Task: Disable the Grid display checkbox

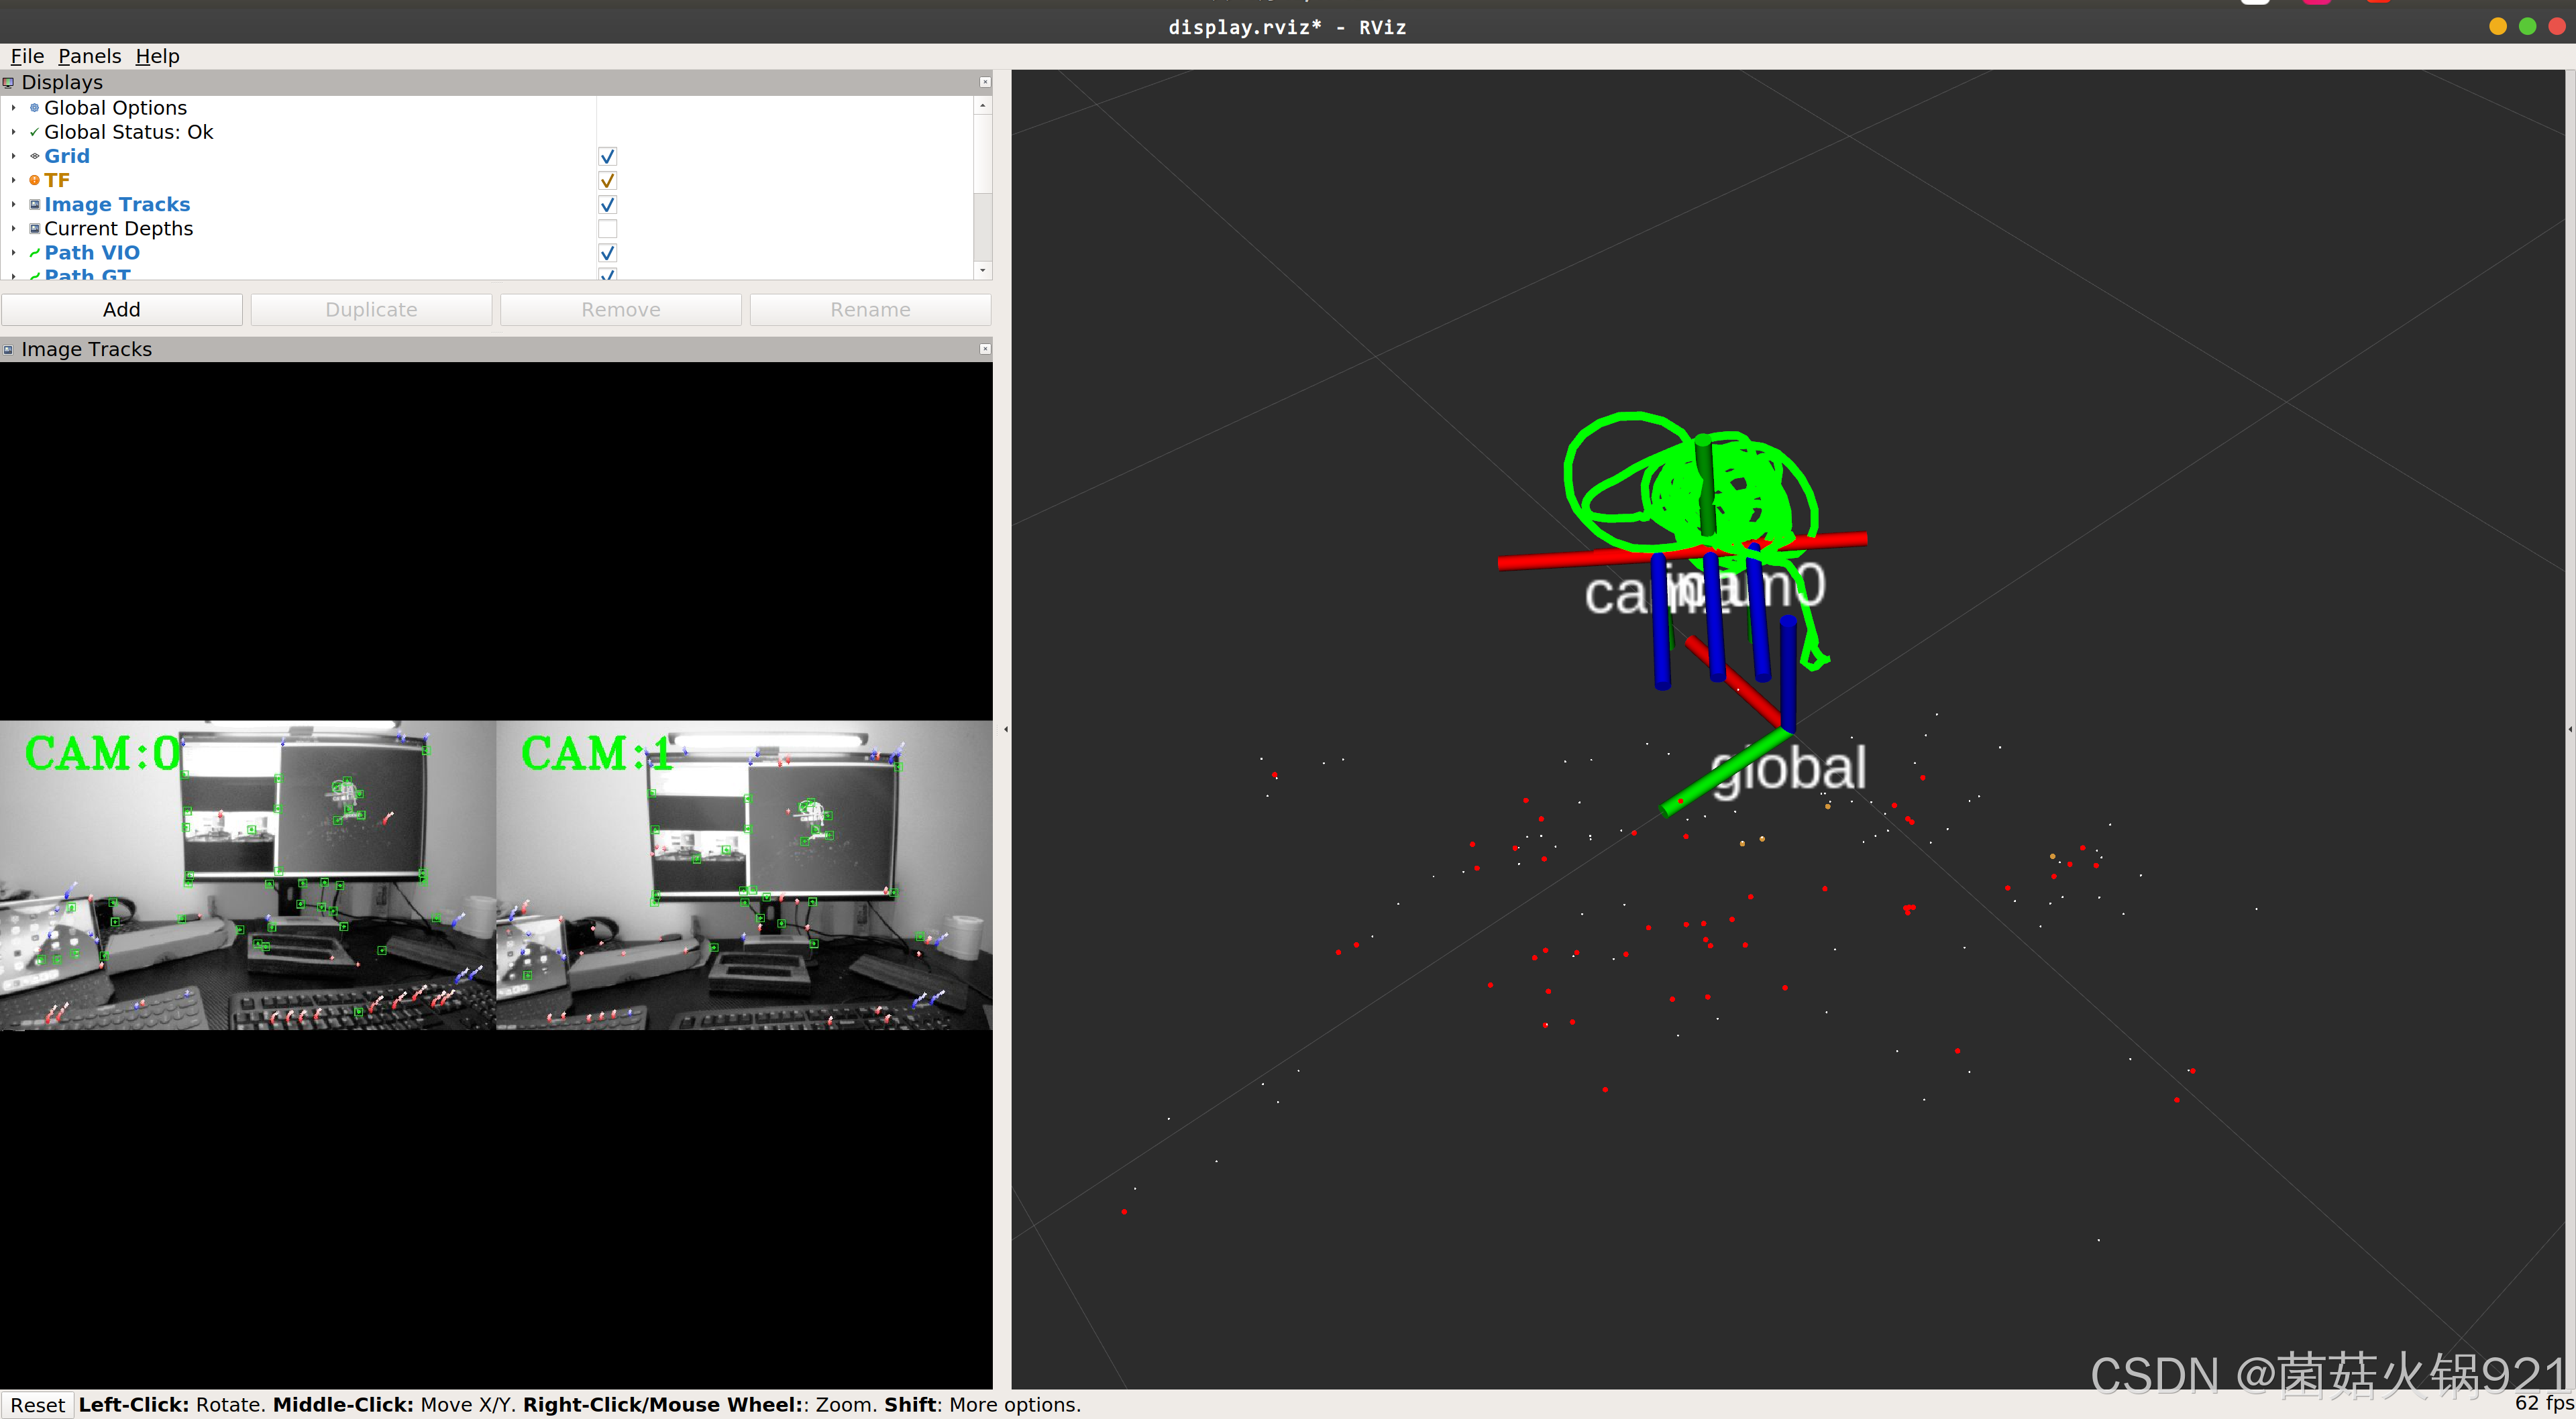Action: [607, 157]
